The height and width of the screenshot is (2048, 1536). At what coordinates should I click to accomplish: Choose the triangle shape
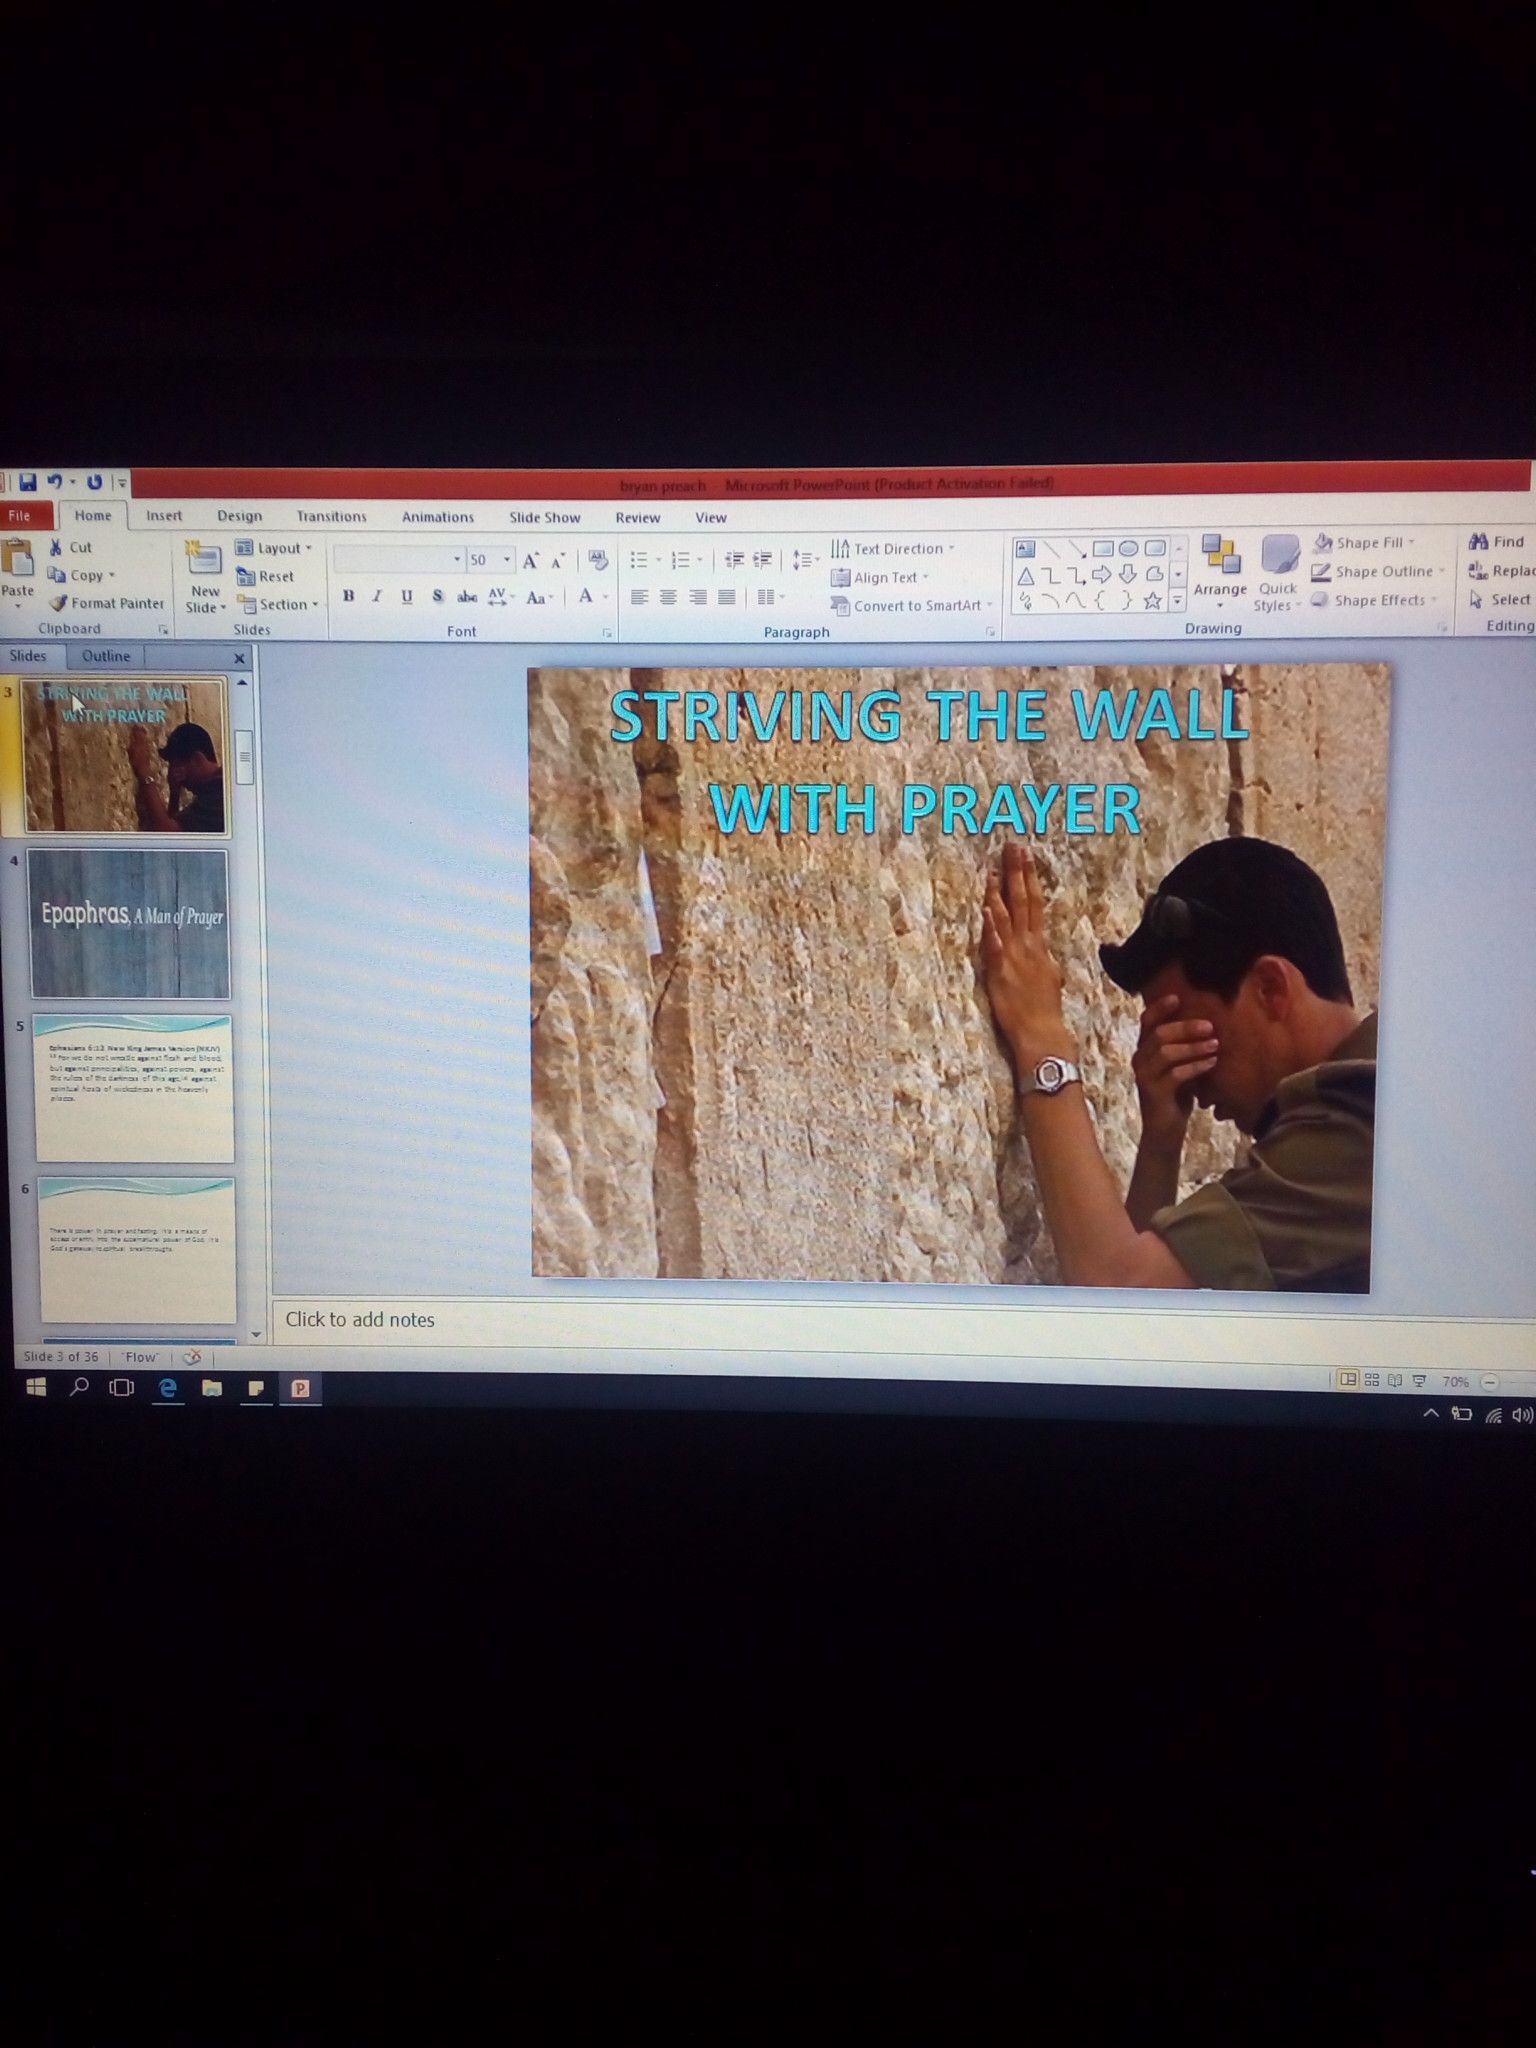1026,575
